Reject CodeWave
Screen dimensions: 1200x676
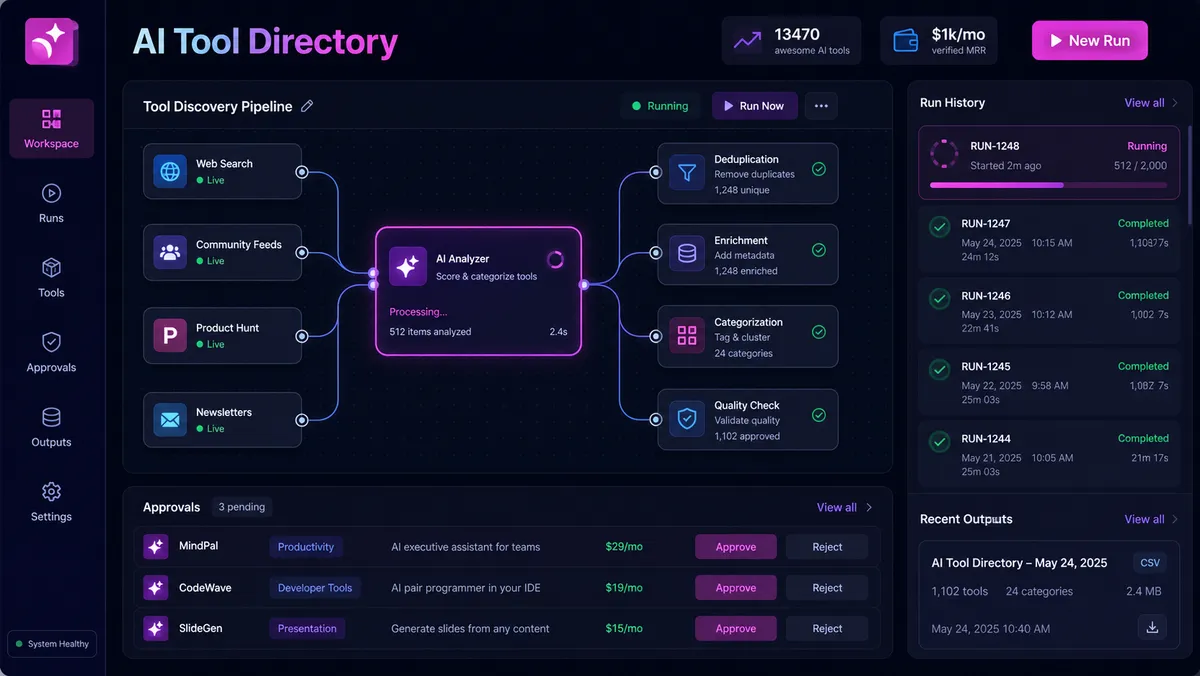[827, 588]
